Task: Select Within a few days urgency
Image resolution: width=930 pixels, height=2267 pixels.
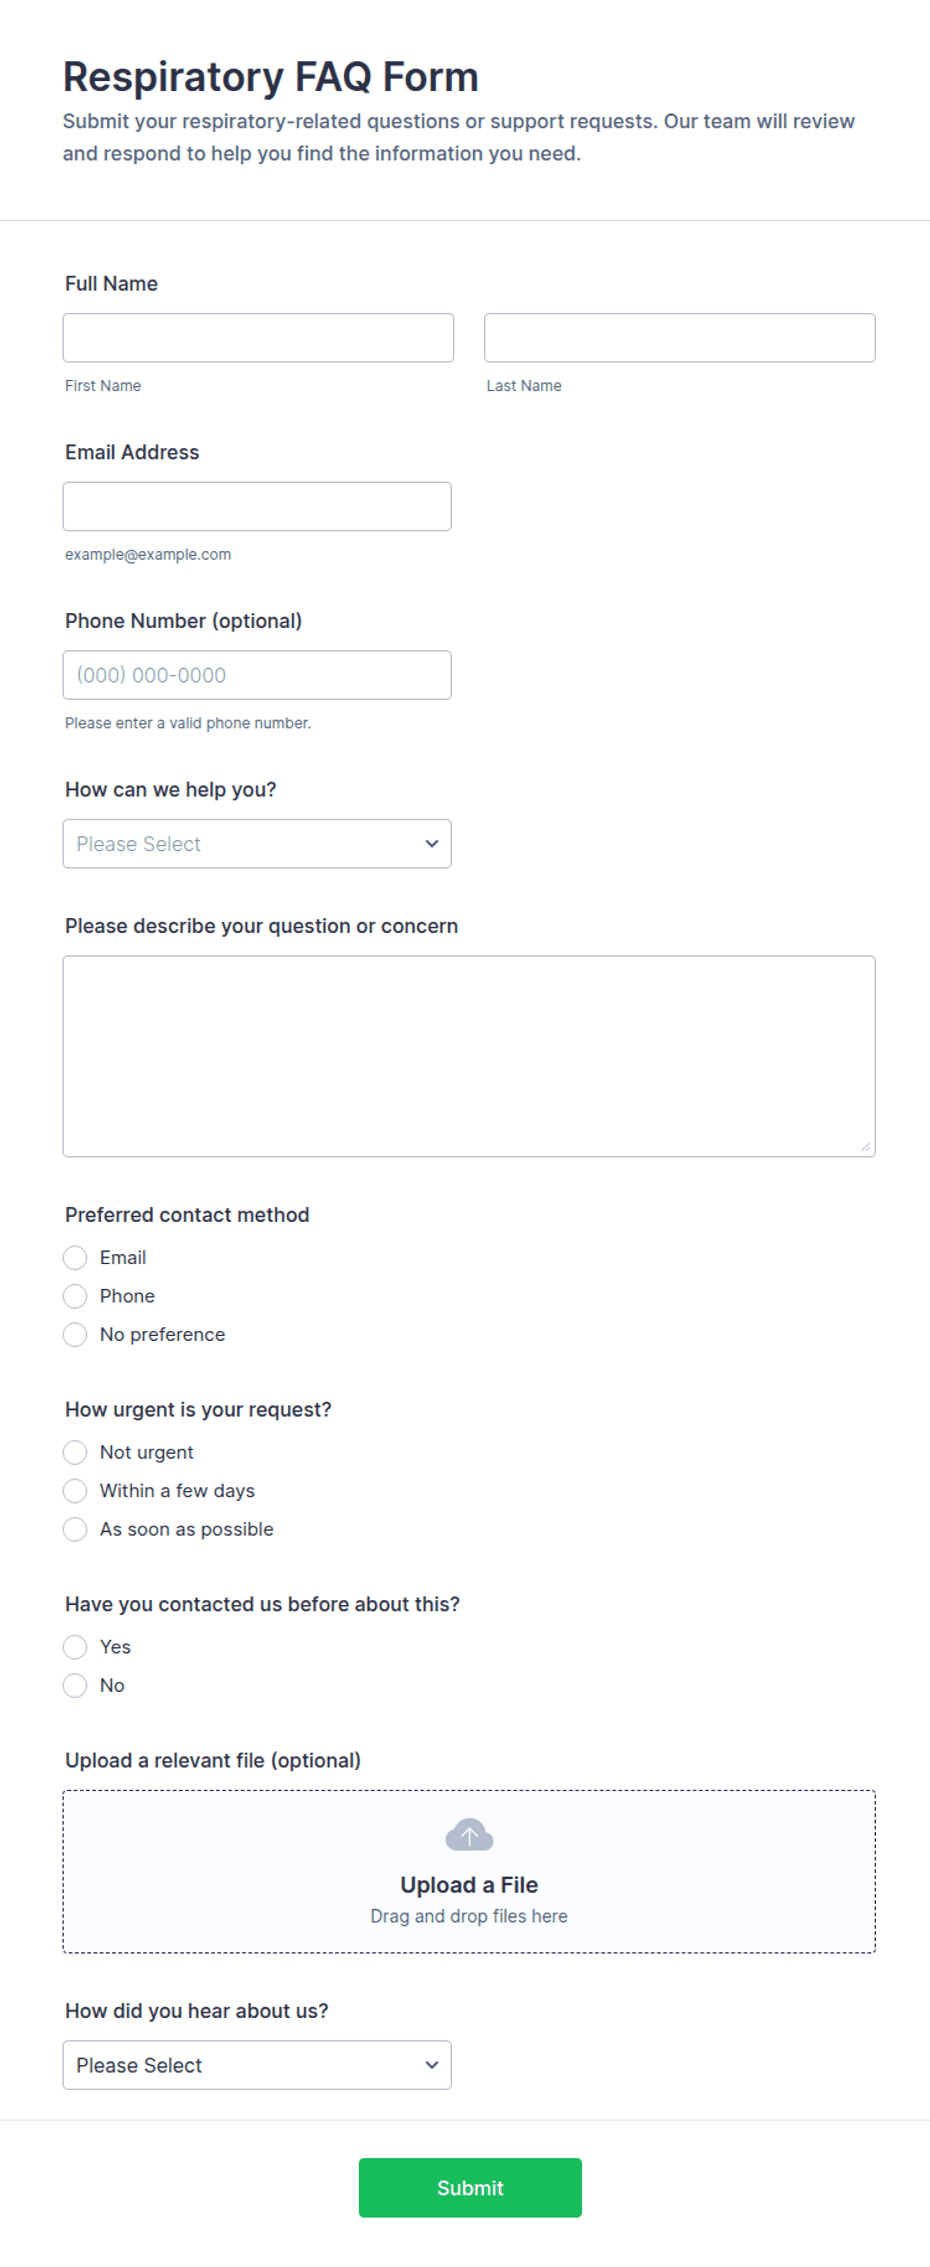Action: pyautogui.click(x=75, y=1491)
